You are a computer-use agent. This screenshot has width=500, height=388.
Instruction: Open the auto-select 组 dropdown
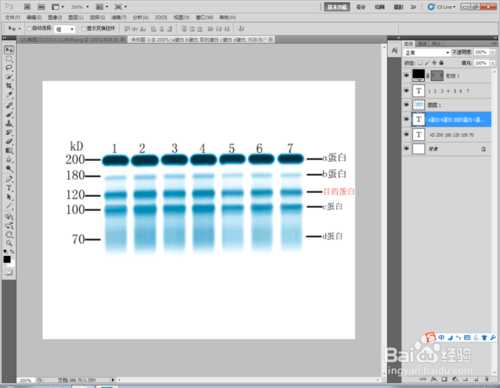coord(65,29)
